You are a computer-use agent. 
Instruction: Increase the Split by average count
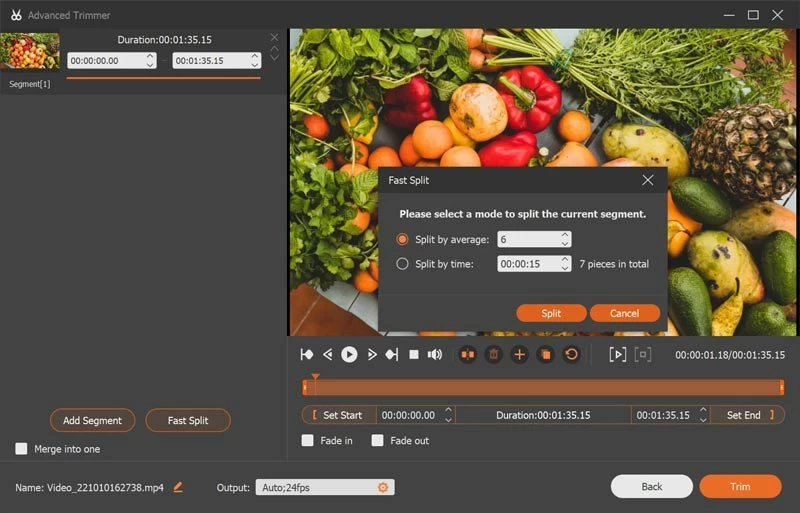click(x=565, y=235)
